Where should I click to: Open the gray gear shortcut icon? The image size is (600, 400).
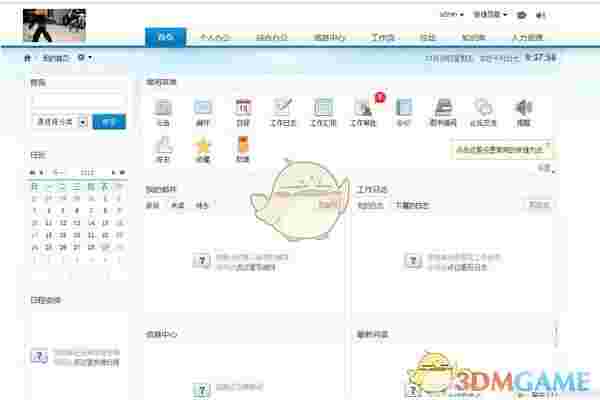(x=483, y=108)
